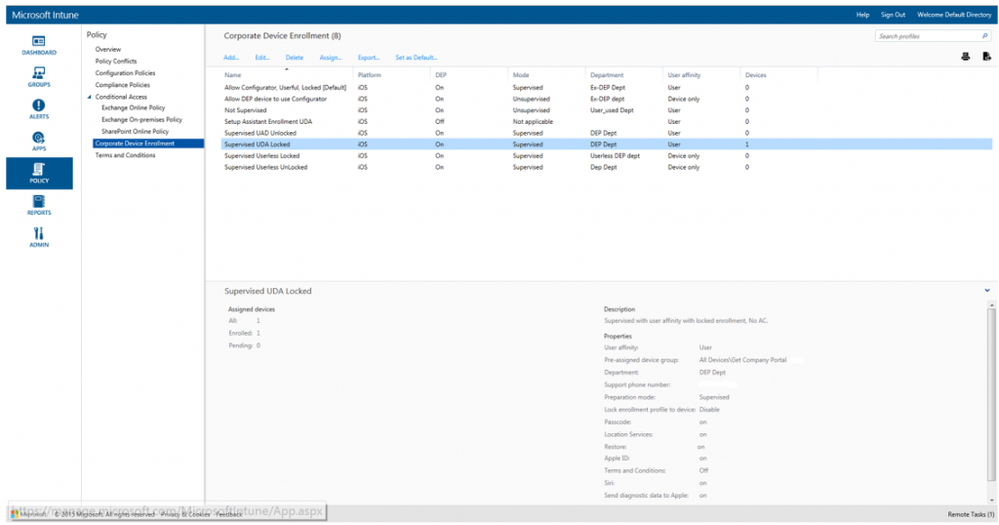999x525 pixels.
Task: Open Conditional Access in navigation
Action: coord(121,97)
